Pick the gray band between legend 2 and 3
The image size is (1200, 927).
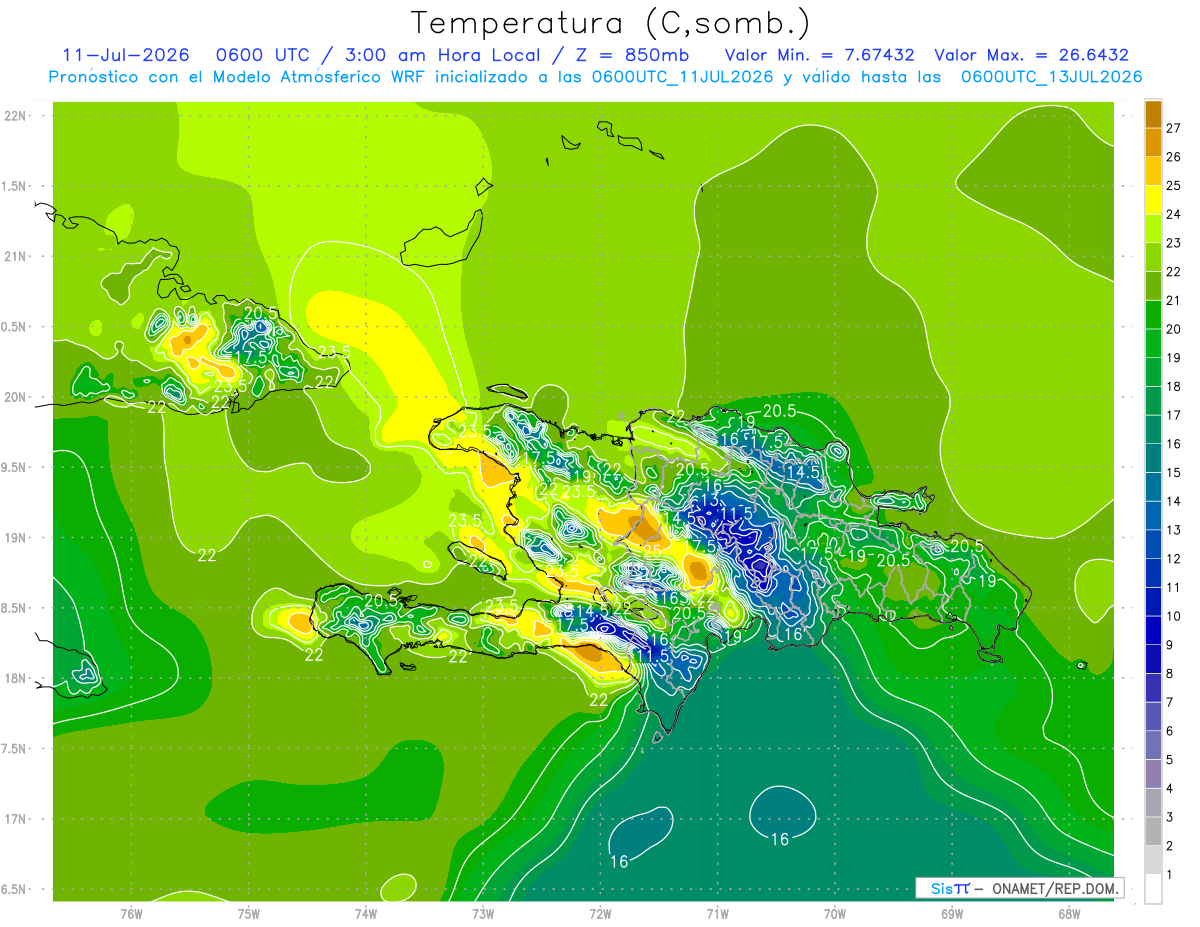(1153, 832)
